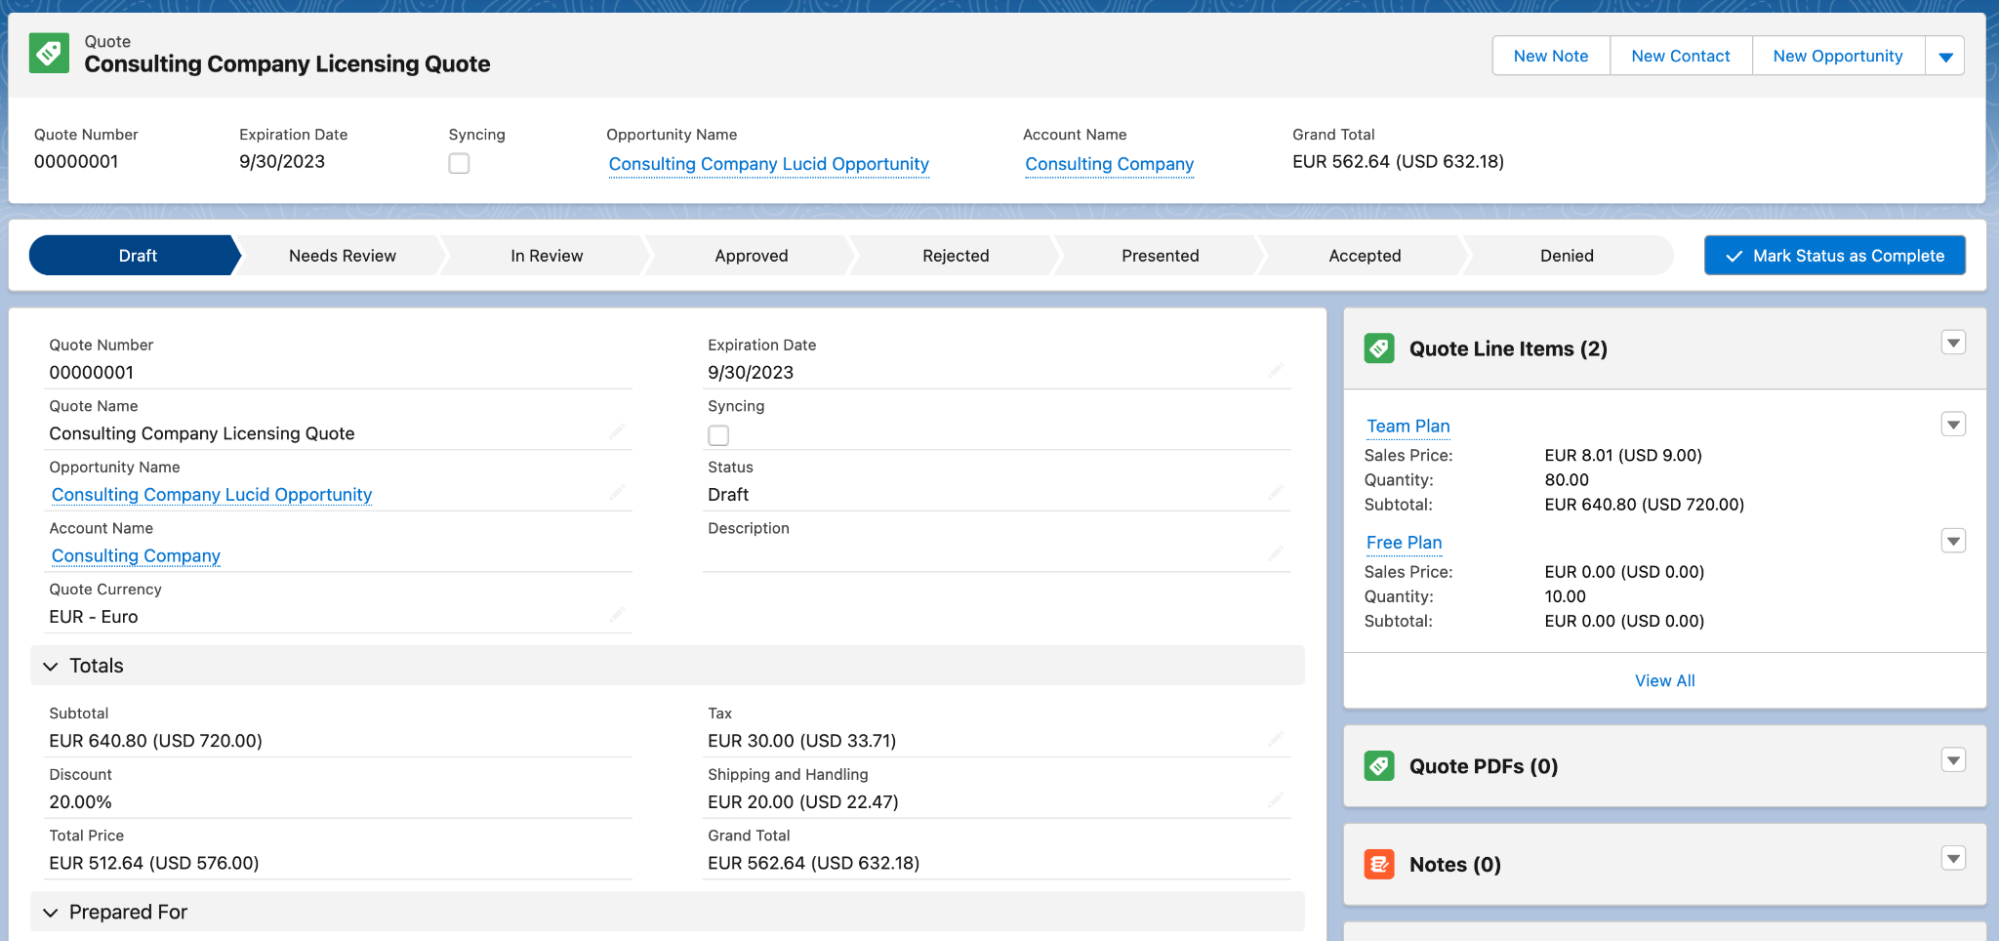Click the Quote PDFs (0) heading
Image resolution: width=1999 pixels, height=941 pixels.
pyautogui.click(x=1483, y=766)
